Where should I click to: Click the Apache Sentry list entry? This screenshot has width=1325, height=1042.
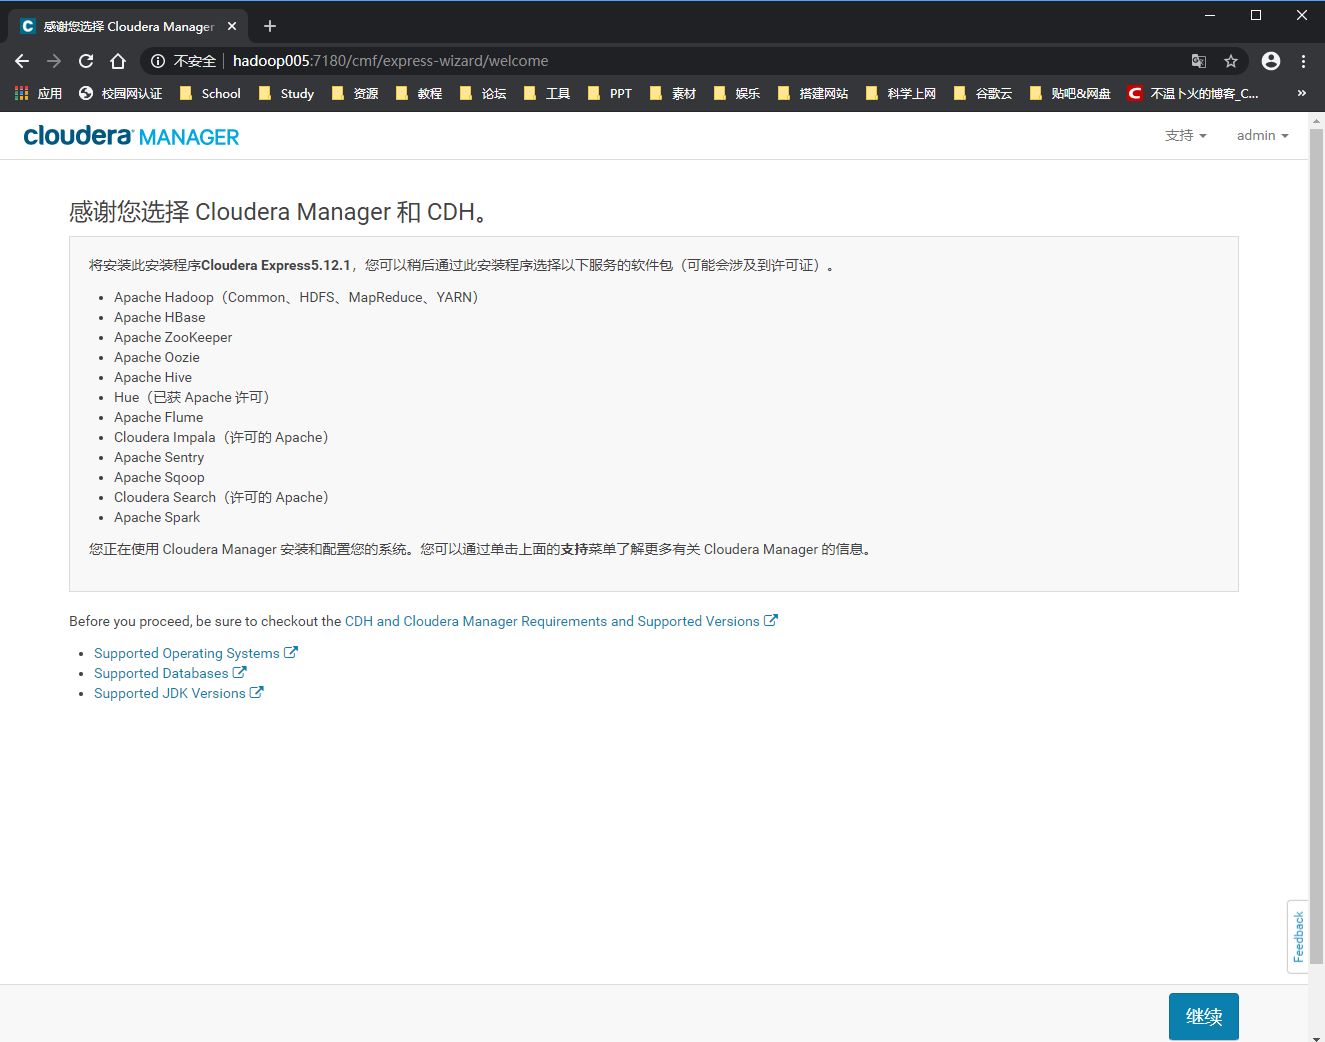pyautogui.click(x=159, y=457)
